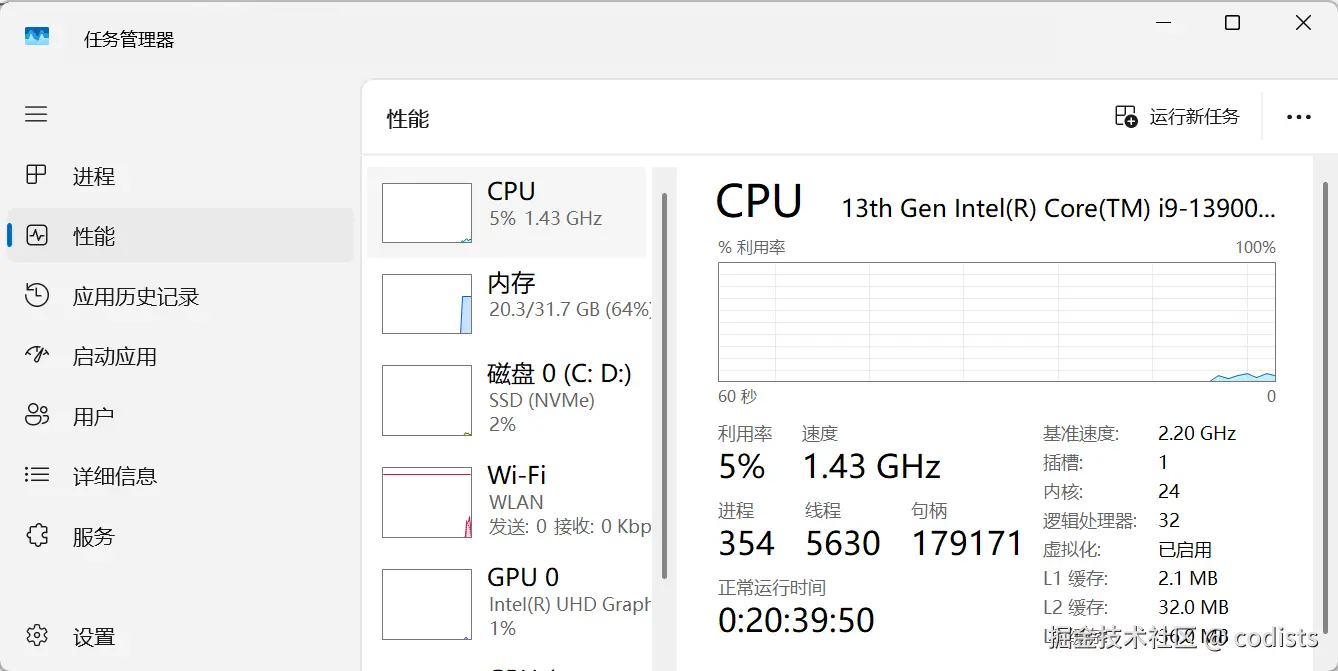Open the Wi-Fi WLAN performance entry
The height and width of the screenshot is (671, 1338).
click(507, 500)
